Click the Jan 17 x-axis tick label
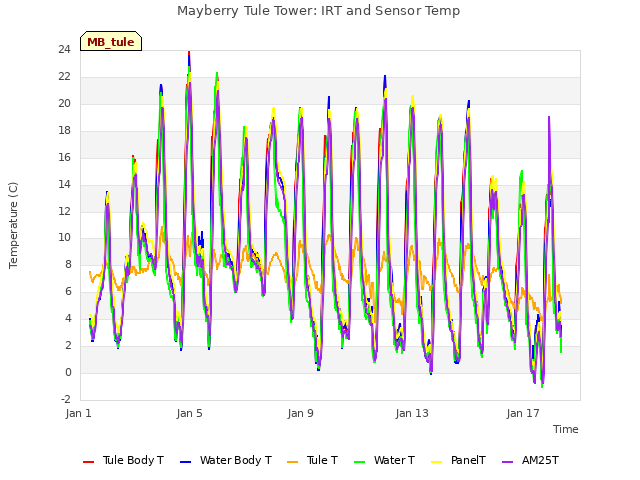 point(523,413)
